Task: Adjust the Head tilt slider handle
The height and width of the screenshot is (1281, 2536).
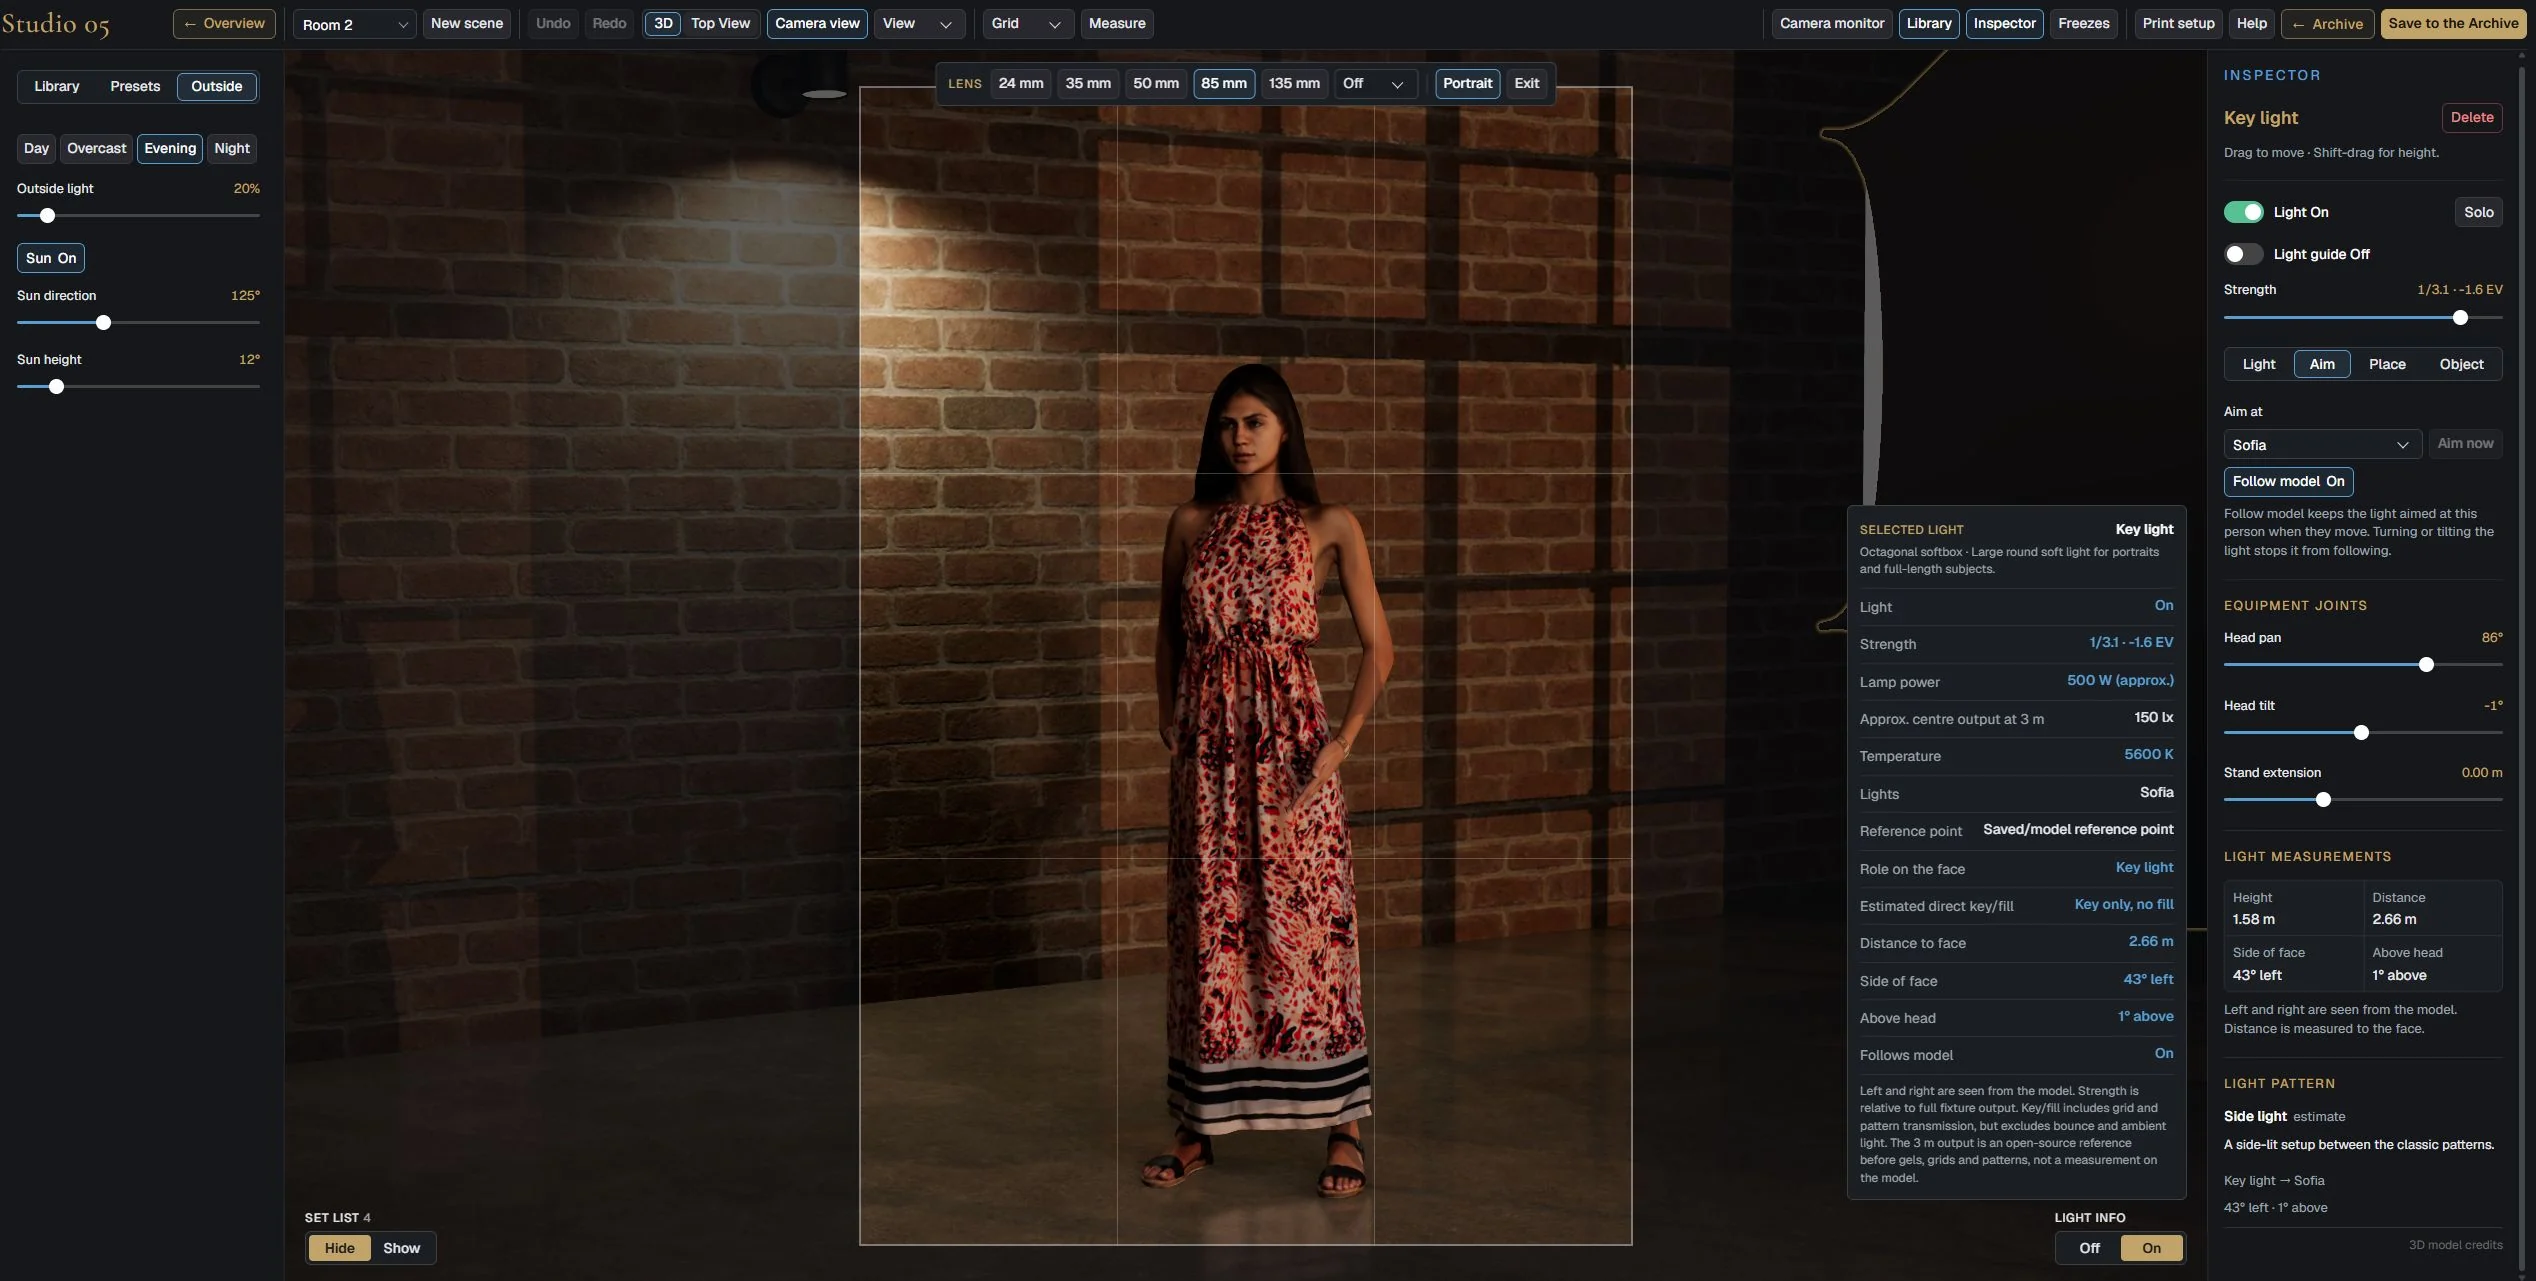Action: coord(2361,733)
